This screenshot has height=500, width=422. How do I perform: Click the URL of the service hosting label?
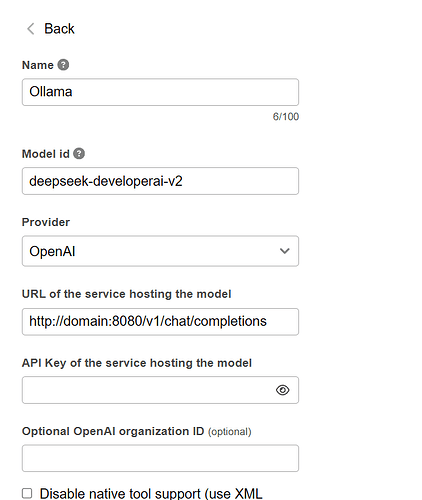pos(127,294)
